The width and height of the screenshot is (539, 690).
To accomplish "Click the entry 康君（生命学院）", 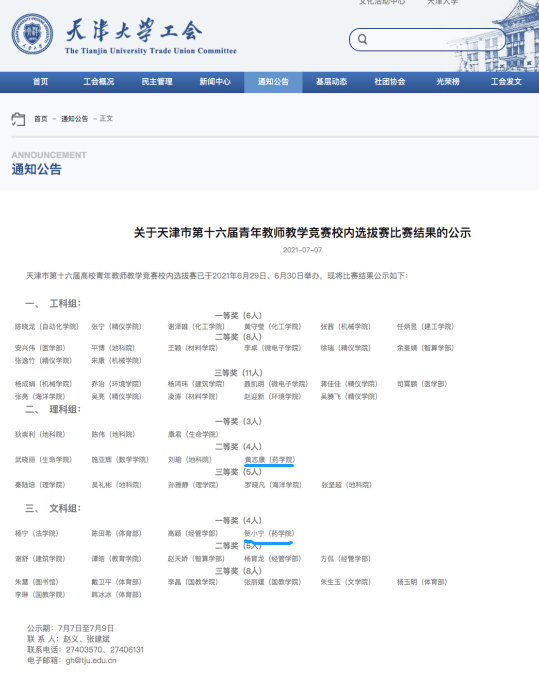I will 193,435.
